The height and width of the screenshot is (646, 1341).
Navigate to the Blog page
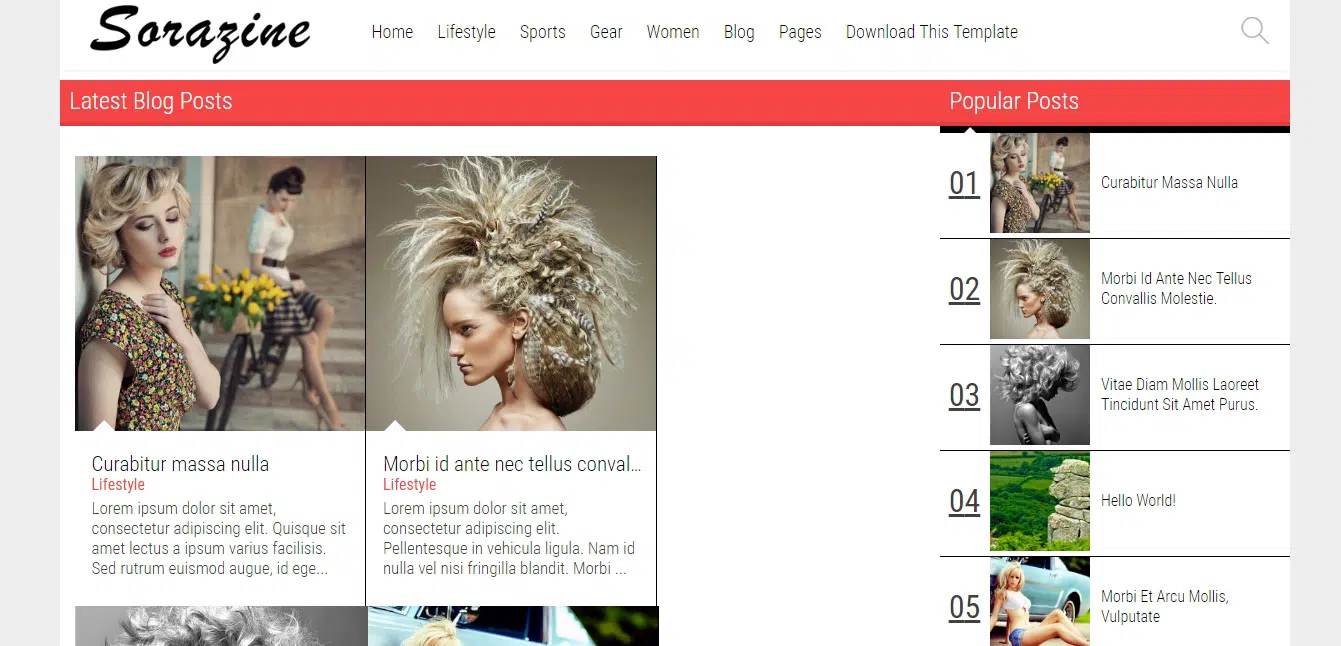(x=739, y=32)
